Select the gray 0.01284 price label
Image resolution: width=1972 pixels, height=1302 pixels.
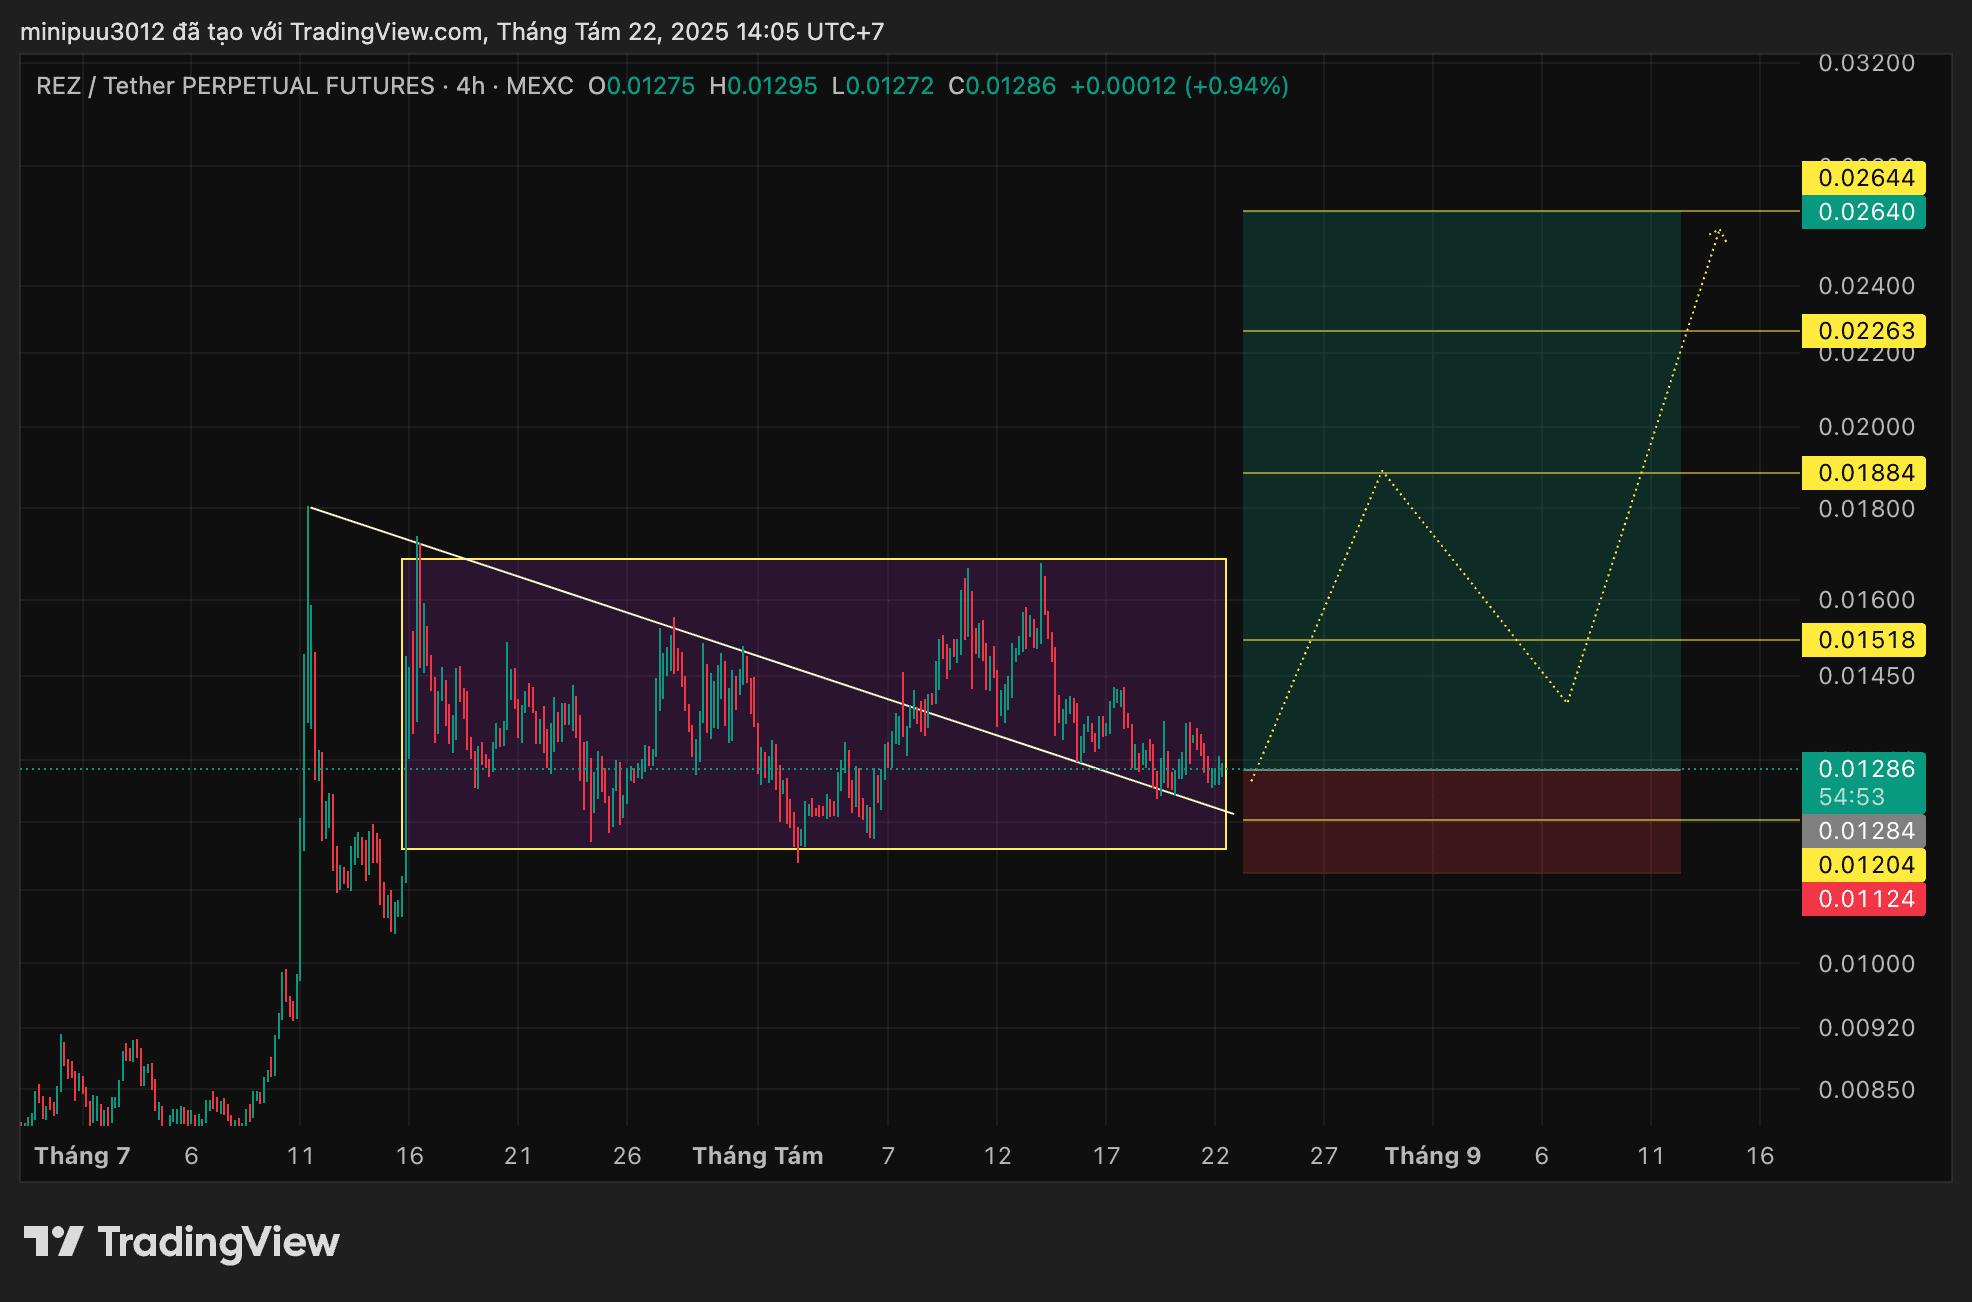coord(1864,831)
